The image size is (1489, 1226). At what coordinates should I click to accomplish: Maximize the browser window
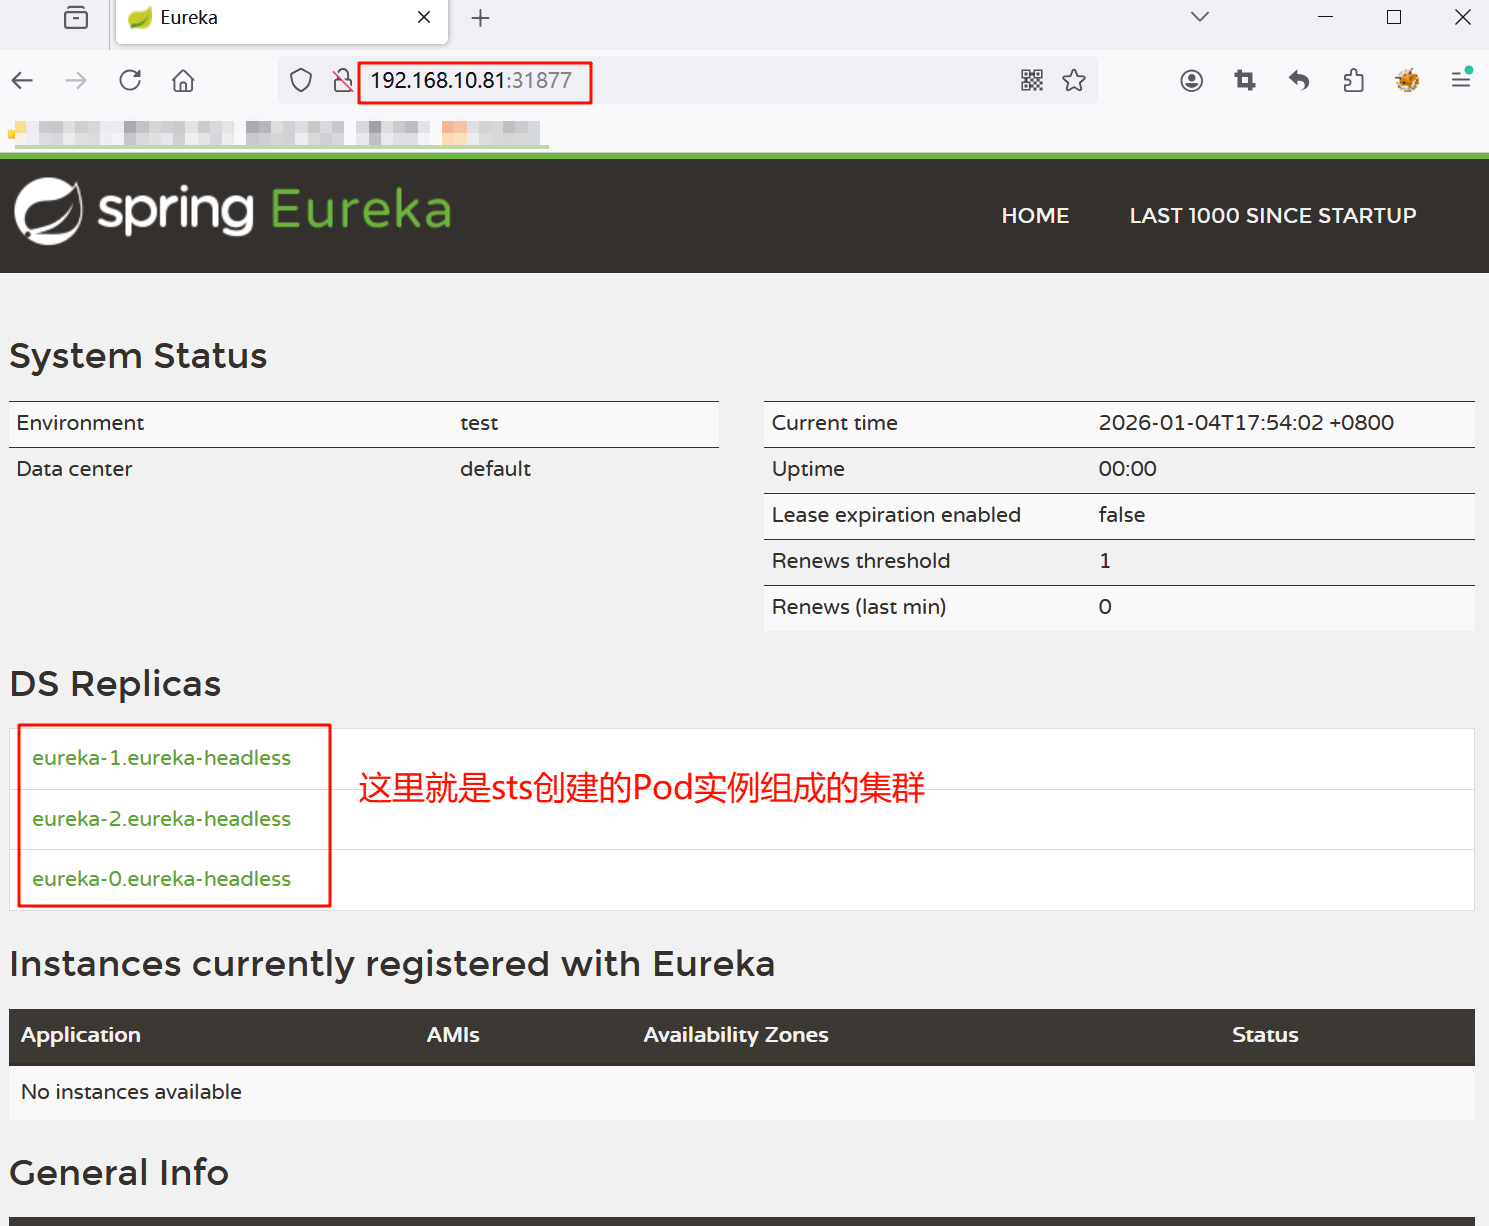coord(1394,17)
